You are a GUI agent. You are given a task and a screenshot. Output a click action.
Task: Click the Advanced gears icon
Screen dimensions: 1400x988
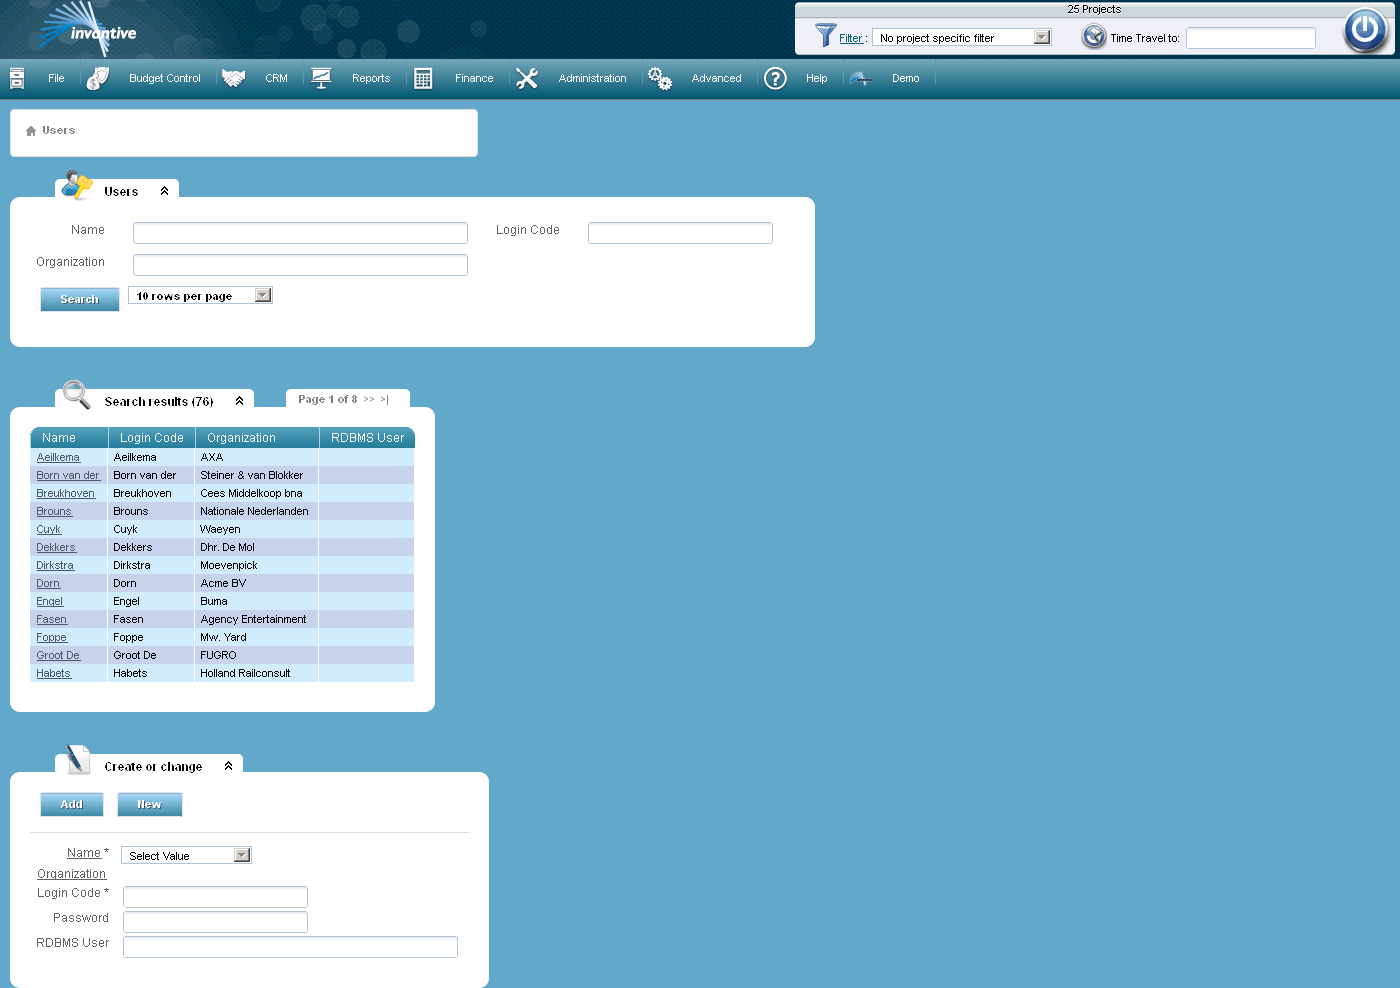point(660,78)
